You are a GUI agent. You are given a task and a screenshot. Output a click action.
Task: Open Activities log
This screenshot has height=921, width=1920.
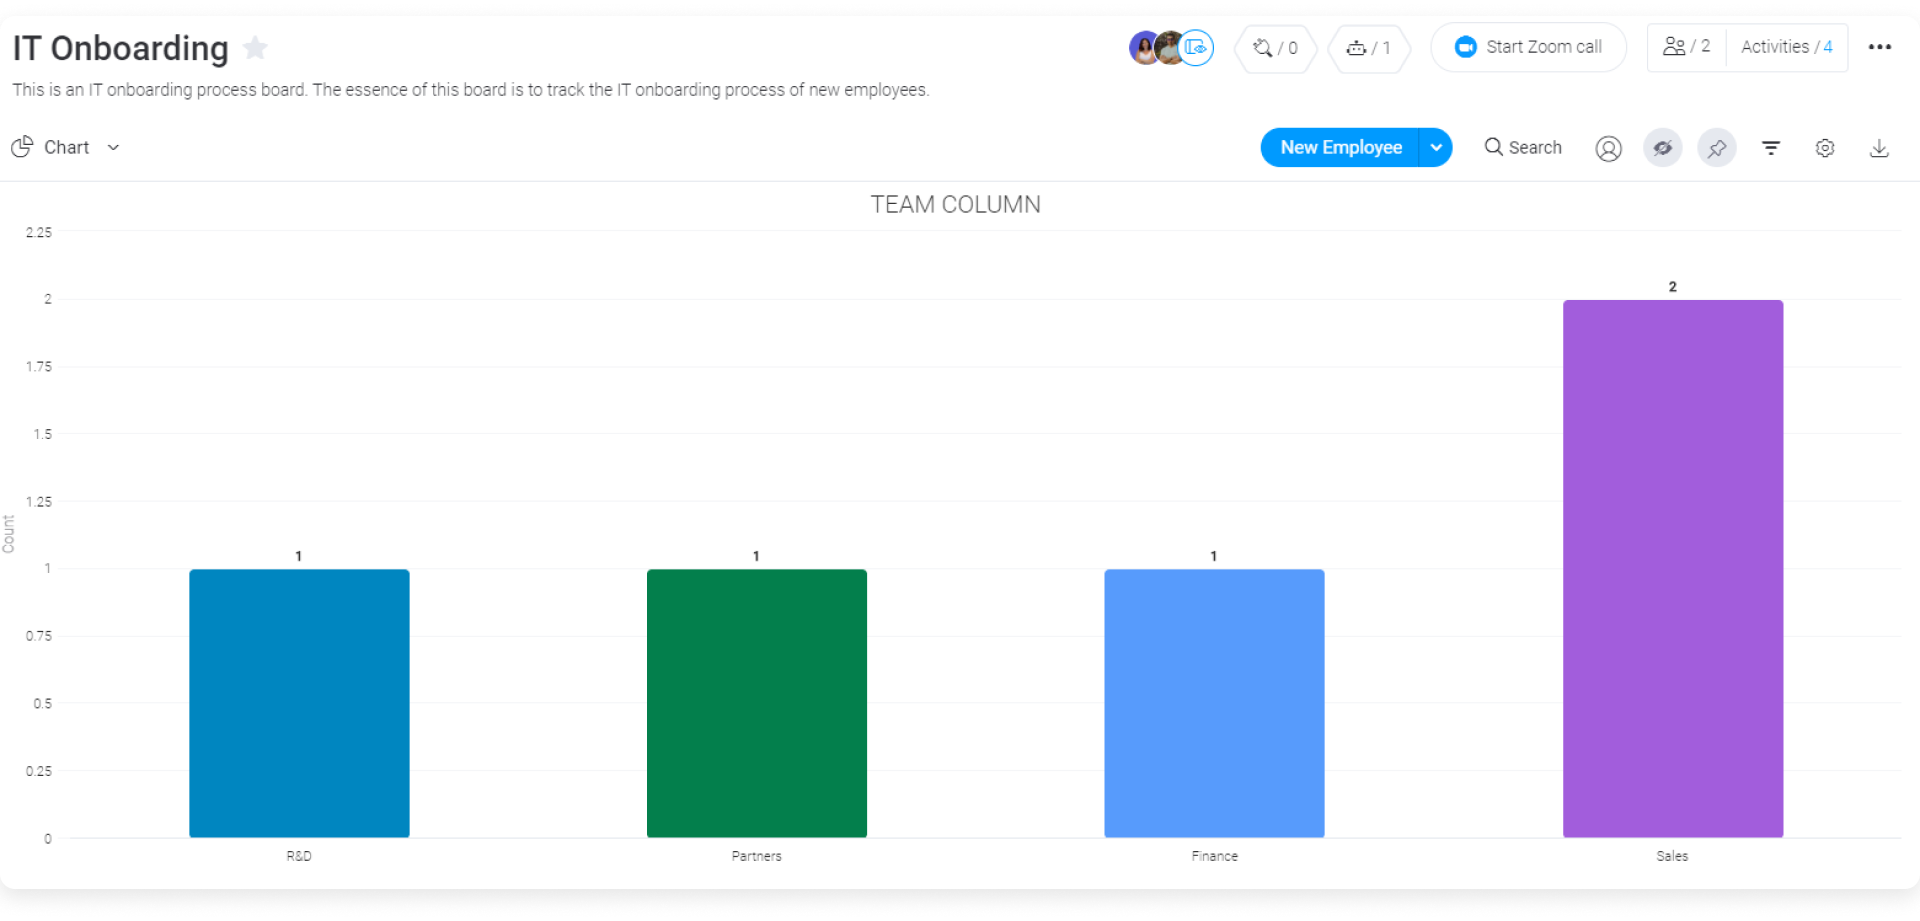click(1786, 47)
